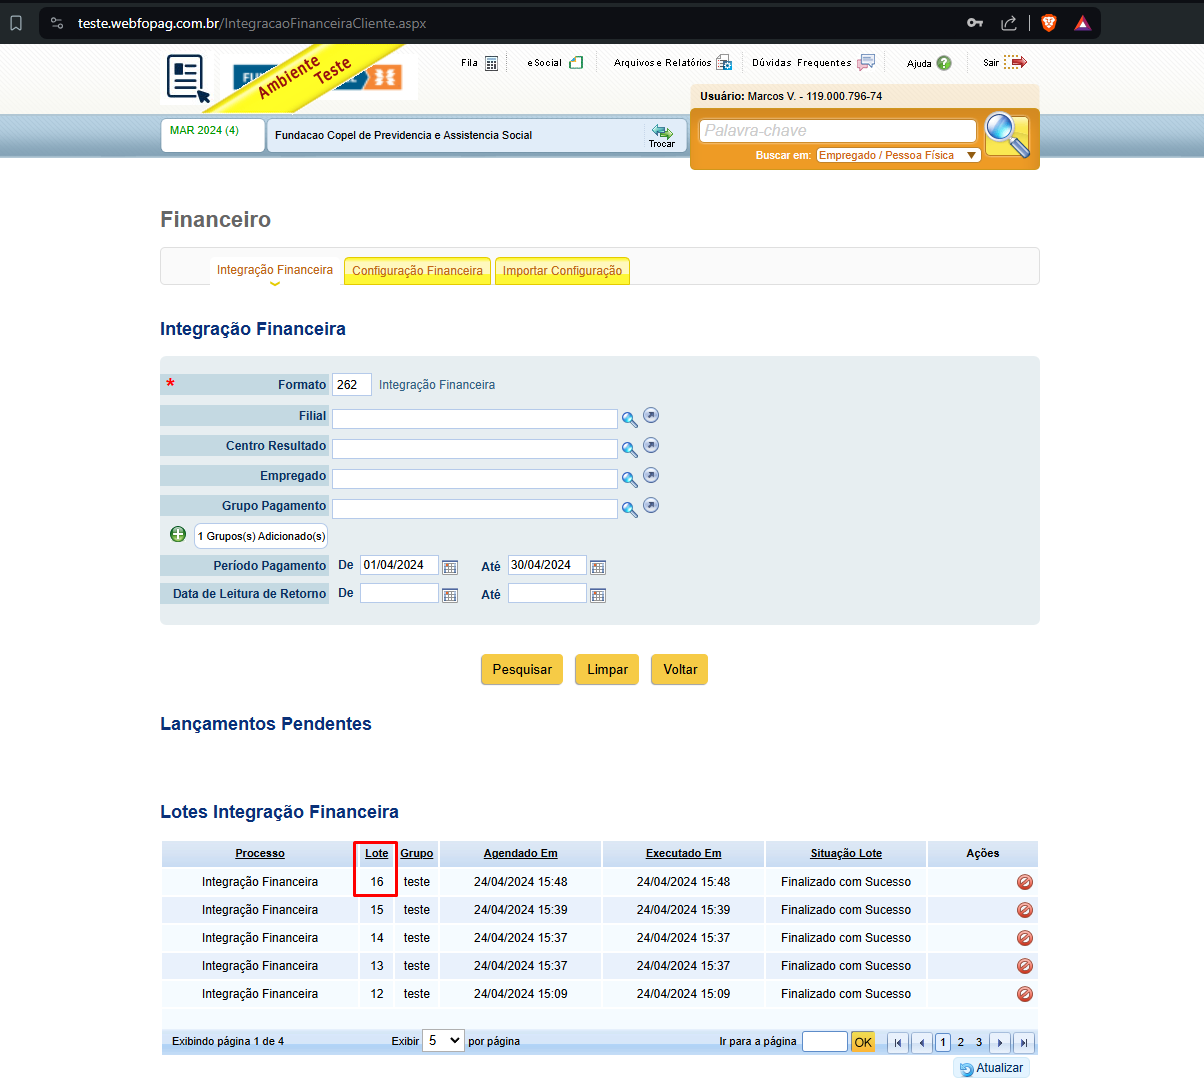
Task: Click the Centro Resultado magnifier icon
Action: (x=629, y=449)
